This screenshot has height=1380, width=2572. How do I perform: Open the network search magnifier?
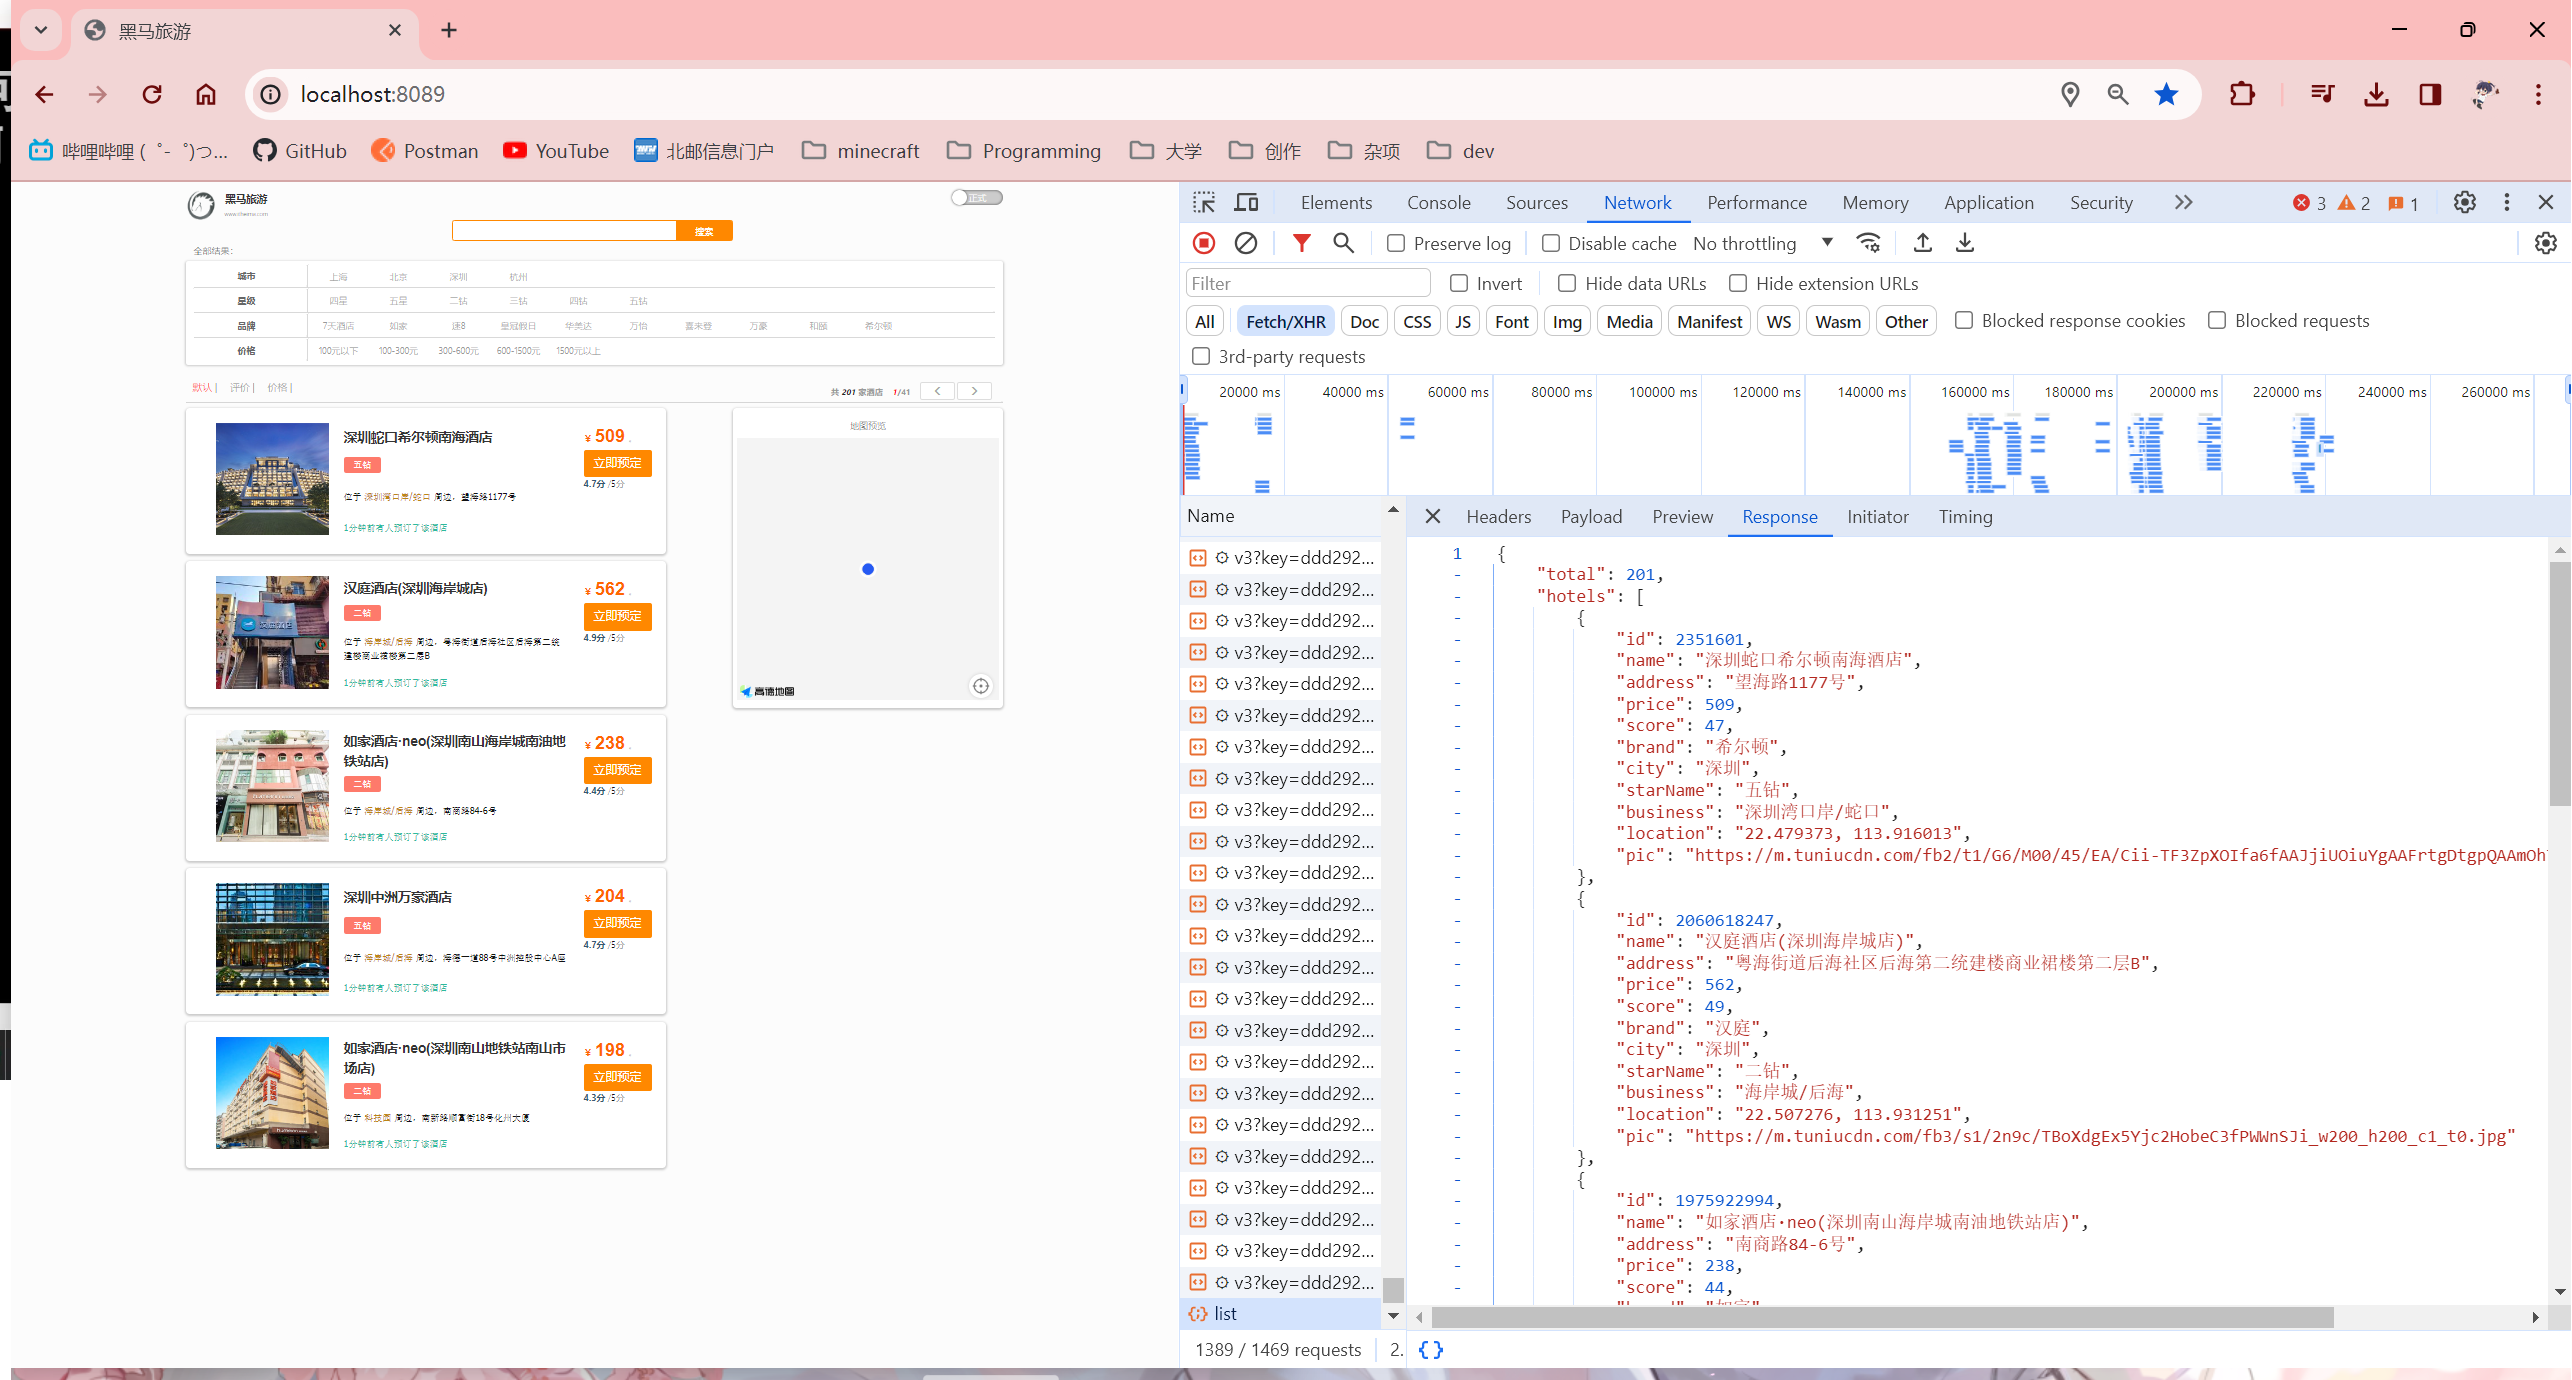(x=1343, y=243)
